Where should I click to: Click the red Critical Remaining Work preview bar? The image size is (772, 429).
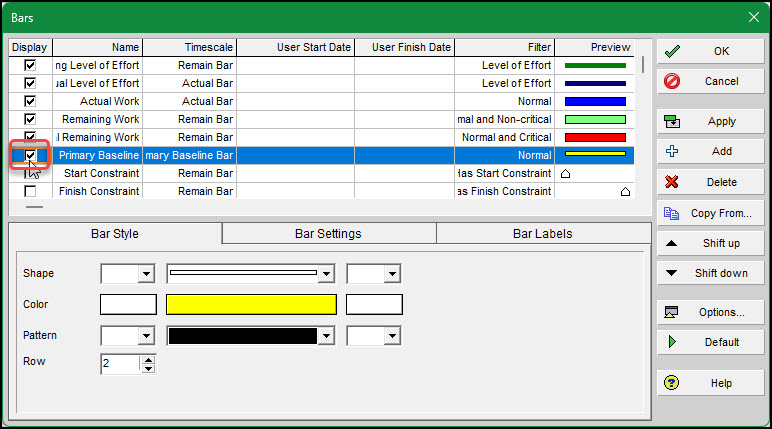(x=595, y=137)
